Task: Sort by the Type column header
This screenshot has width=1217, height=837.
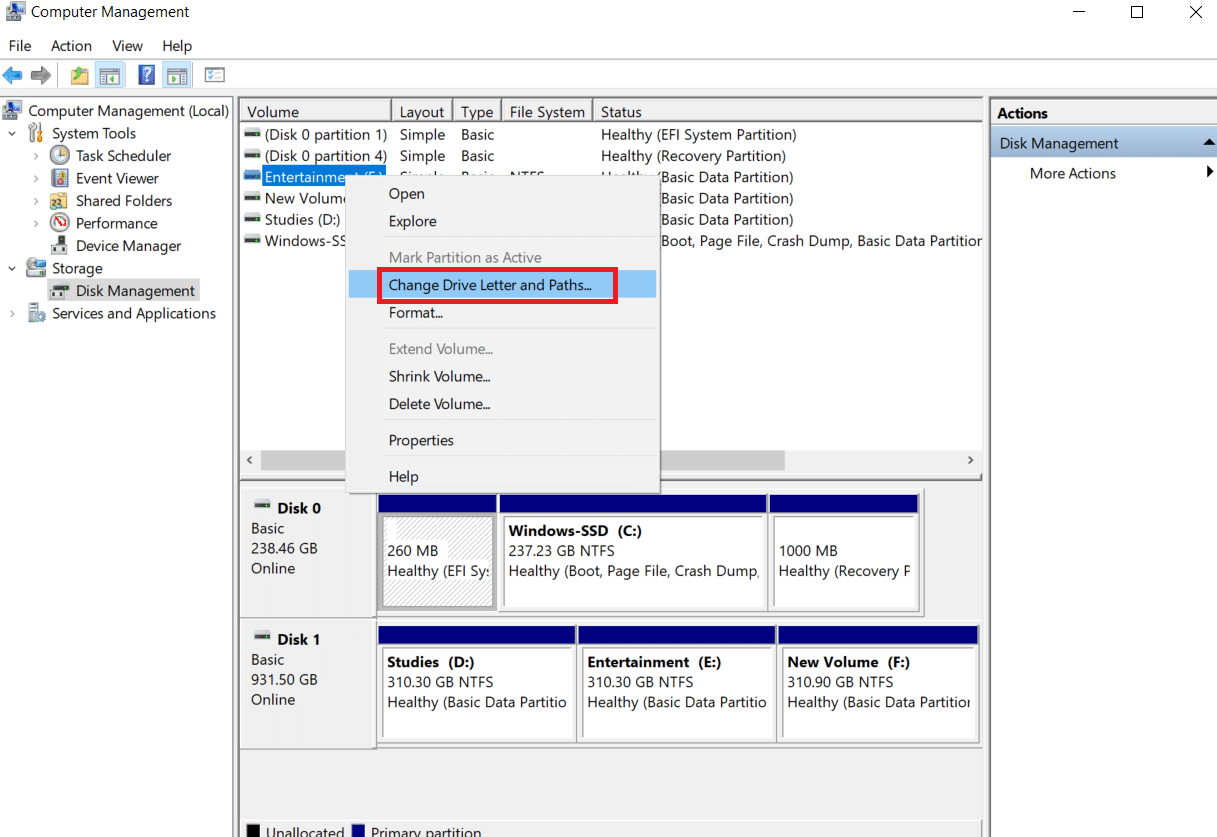Action: [x=477, y=112]
